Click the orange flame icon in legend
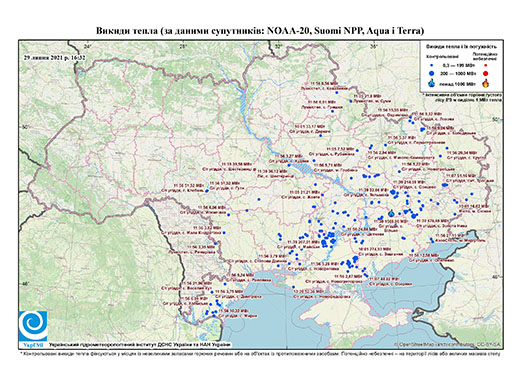520x368 pixels. (485, 83)
